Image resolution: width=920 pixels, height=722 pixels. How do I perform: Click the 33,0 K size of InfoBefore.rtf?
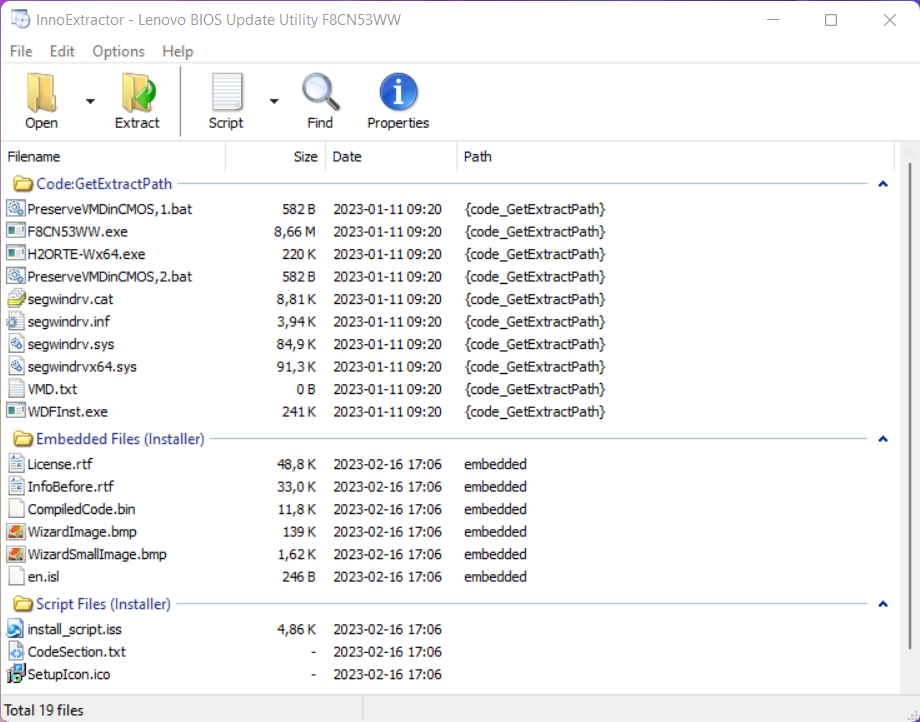(297, 487)
